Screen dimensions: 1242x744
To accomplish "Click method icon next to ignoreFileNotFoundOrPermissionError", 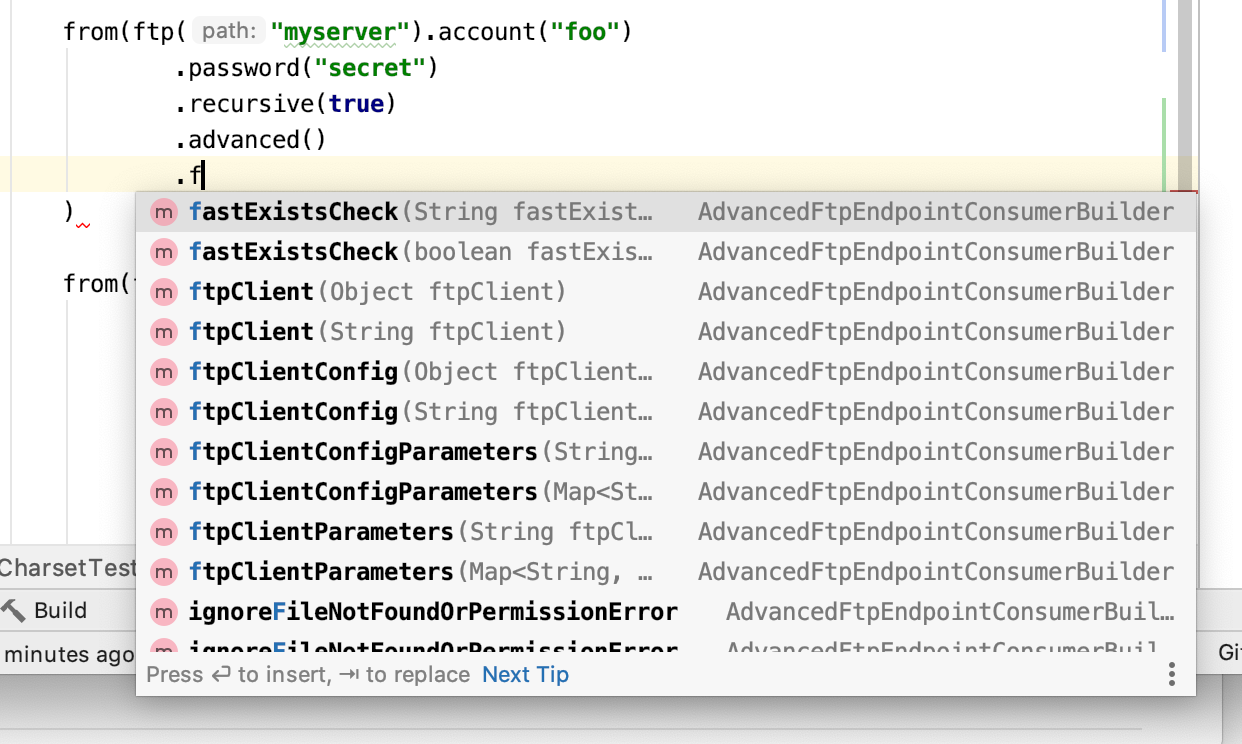I will pos(164,611).
